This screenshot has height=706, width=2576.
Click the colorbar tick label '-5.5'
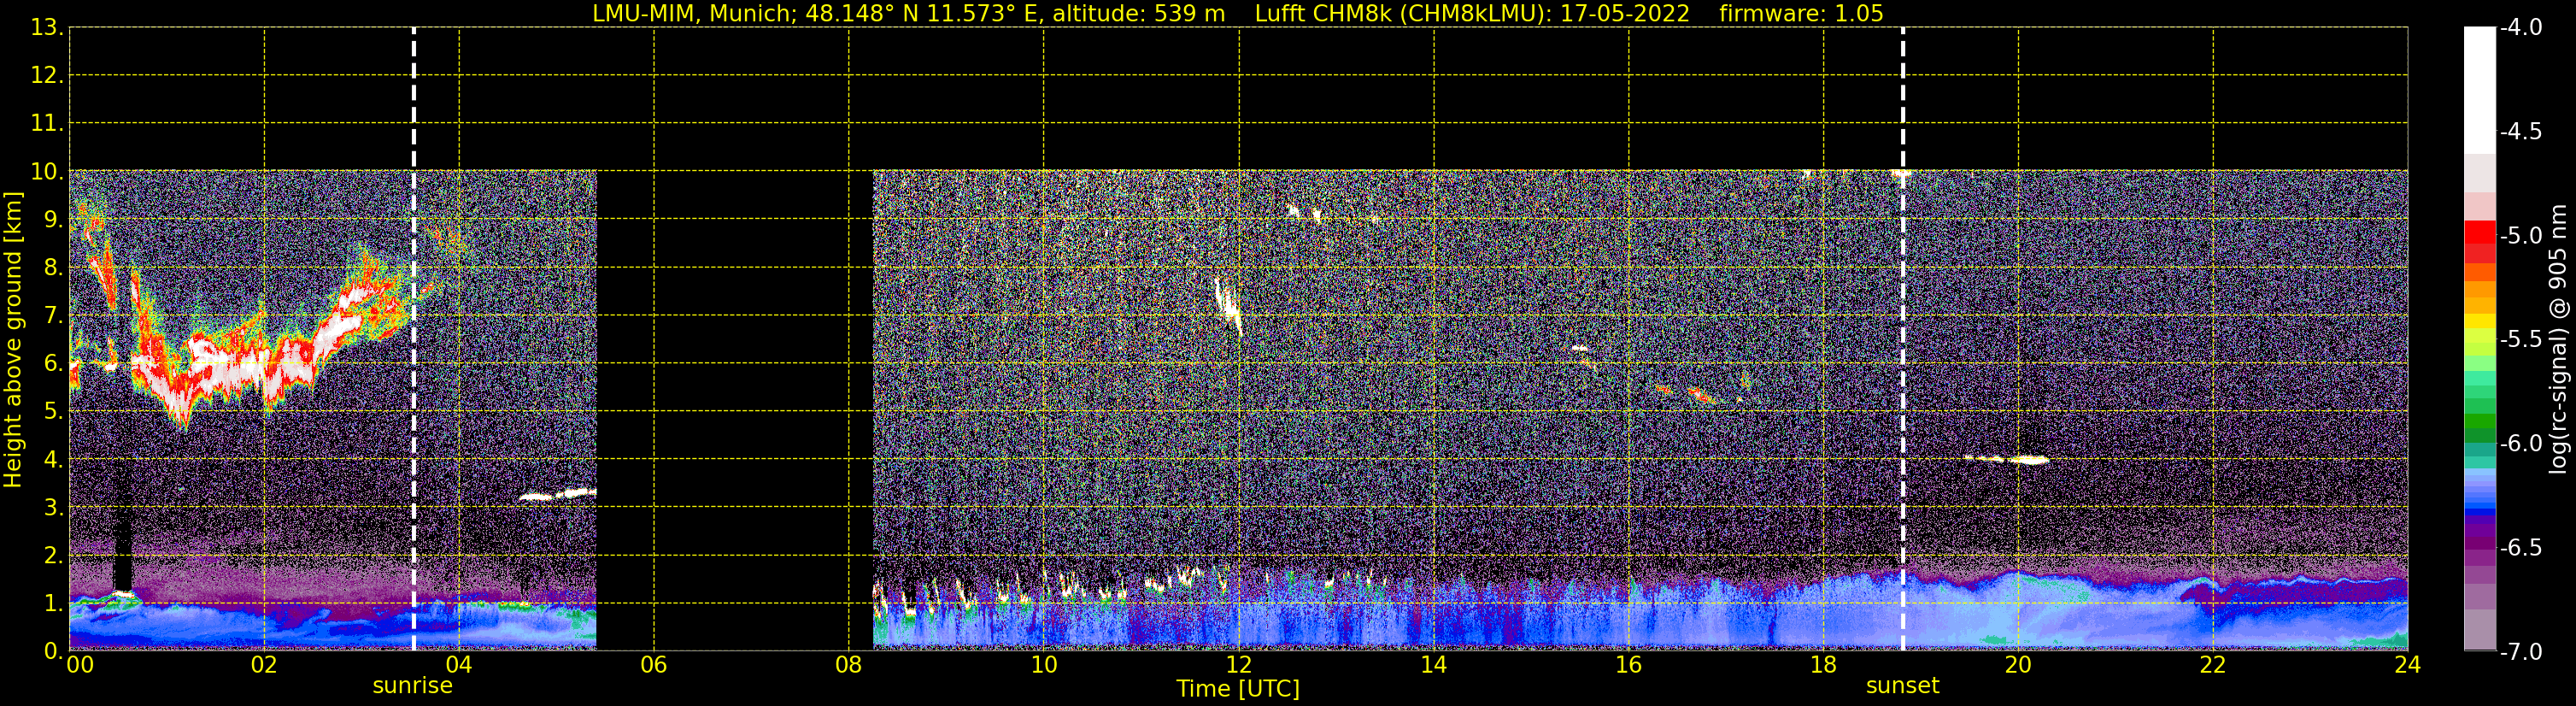2520,339
